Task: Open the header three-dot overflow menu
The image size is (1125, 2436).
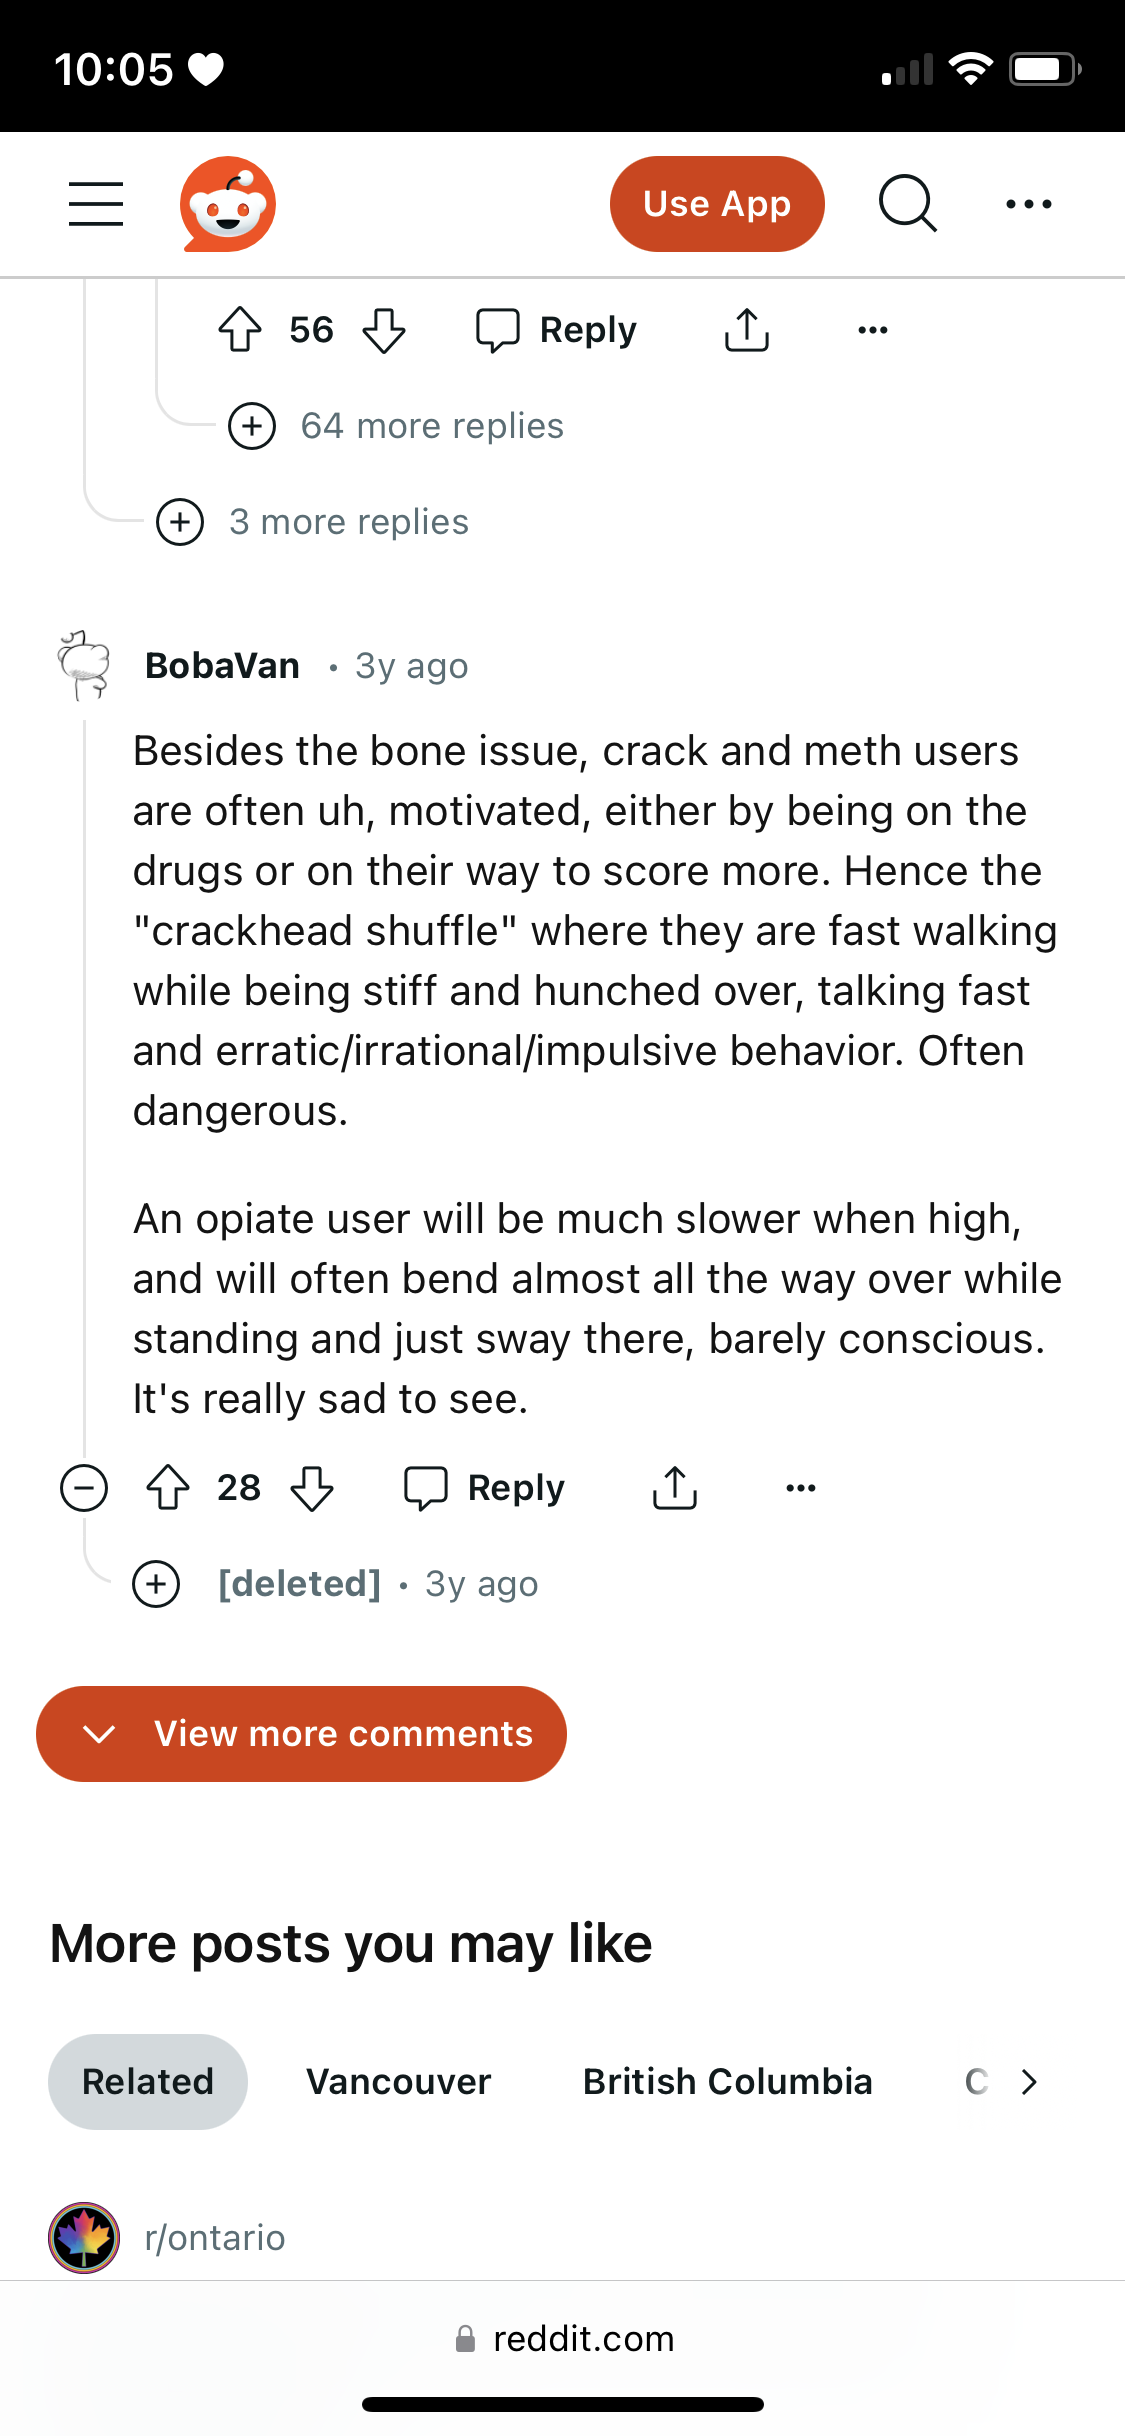Action: point(1028,204)
